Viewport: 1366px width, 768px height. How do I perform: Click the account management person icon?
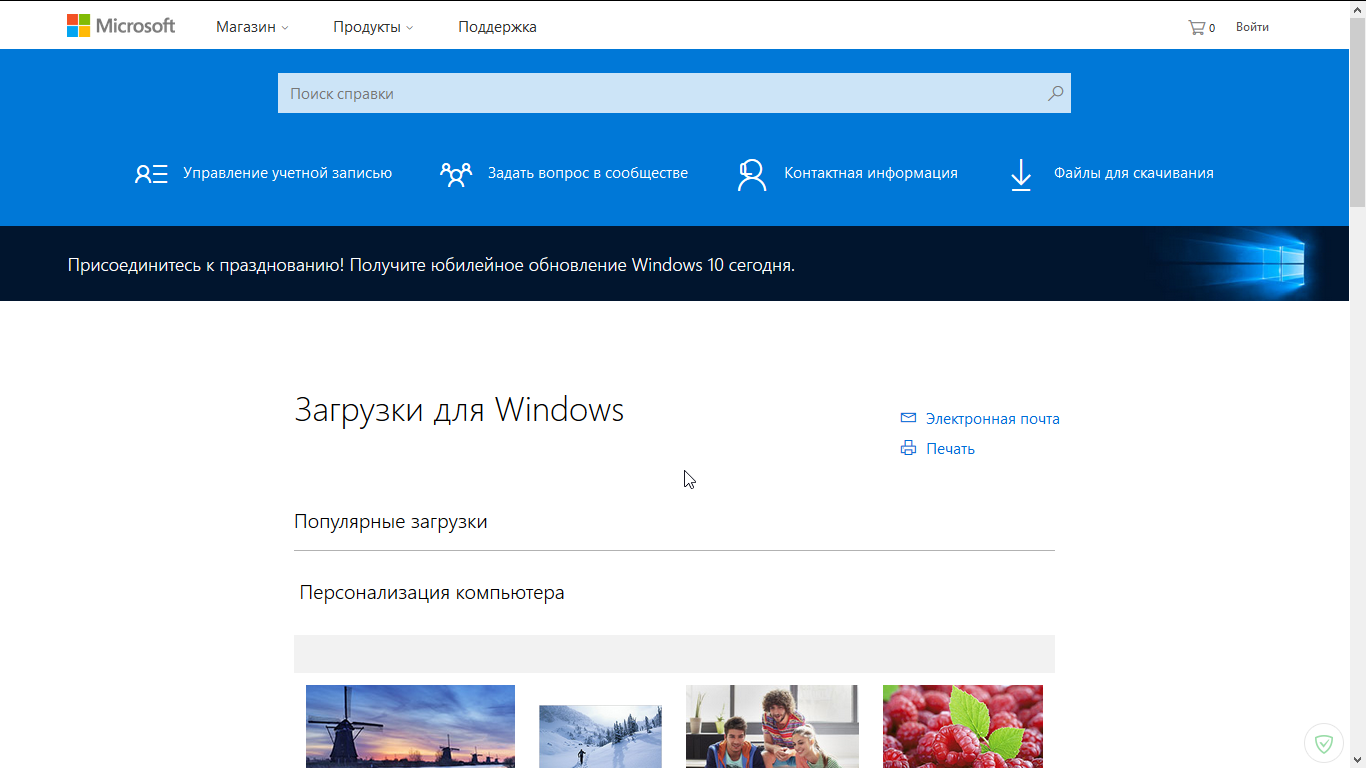[x=151, y=174]
